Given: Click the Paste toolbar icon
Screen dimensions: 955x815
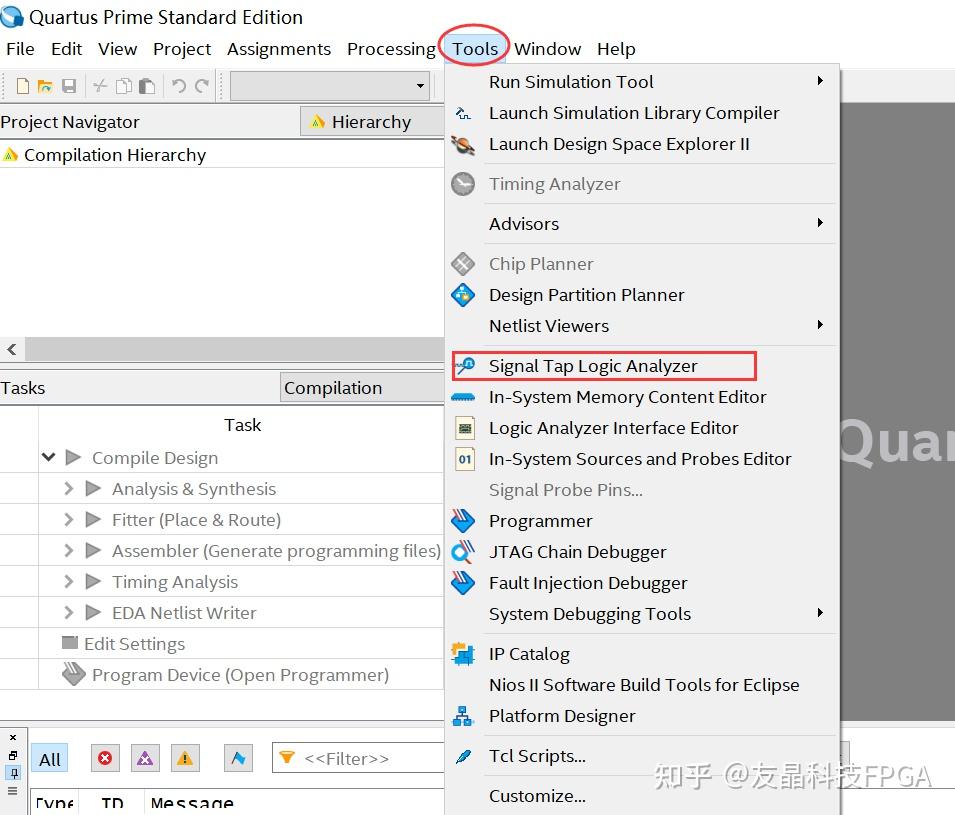Looking at the screenshot, I should click(x=147, y=86).
